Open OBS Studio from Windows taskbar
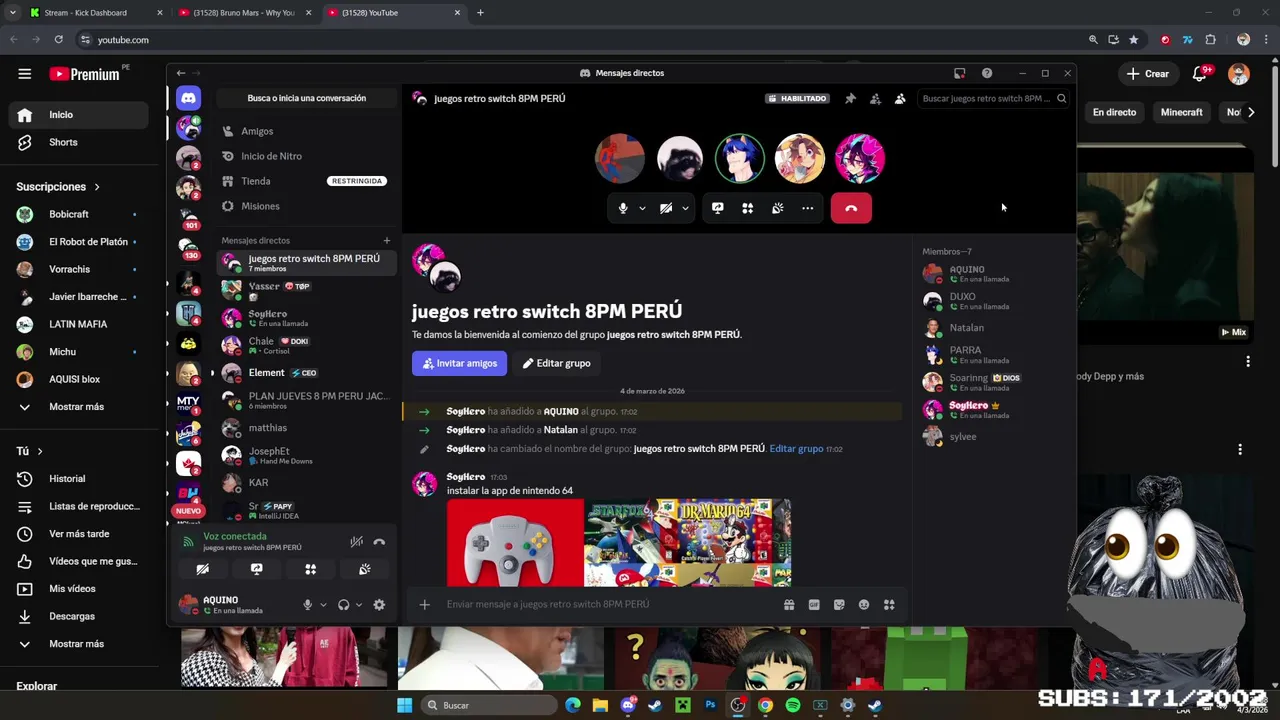 click(738, 705)
